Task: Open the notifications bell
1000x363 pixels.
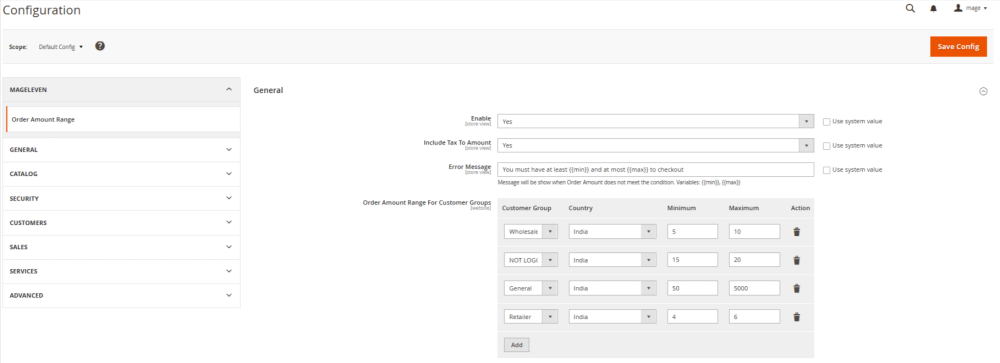Action: (x=934, y=9)
